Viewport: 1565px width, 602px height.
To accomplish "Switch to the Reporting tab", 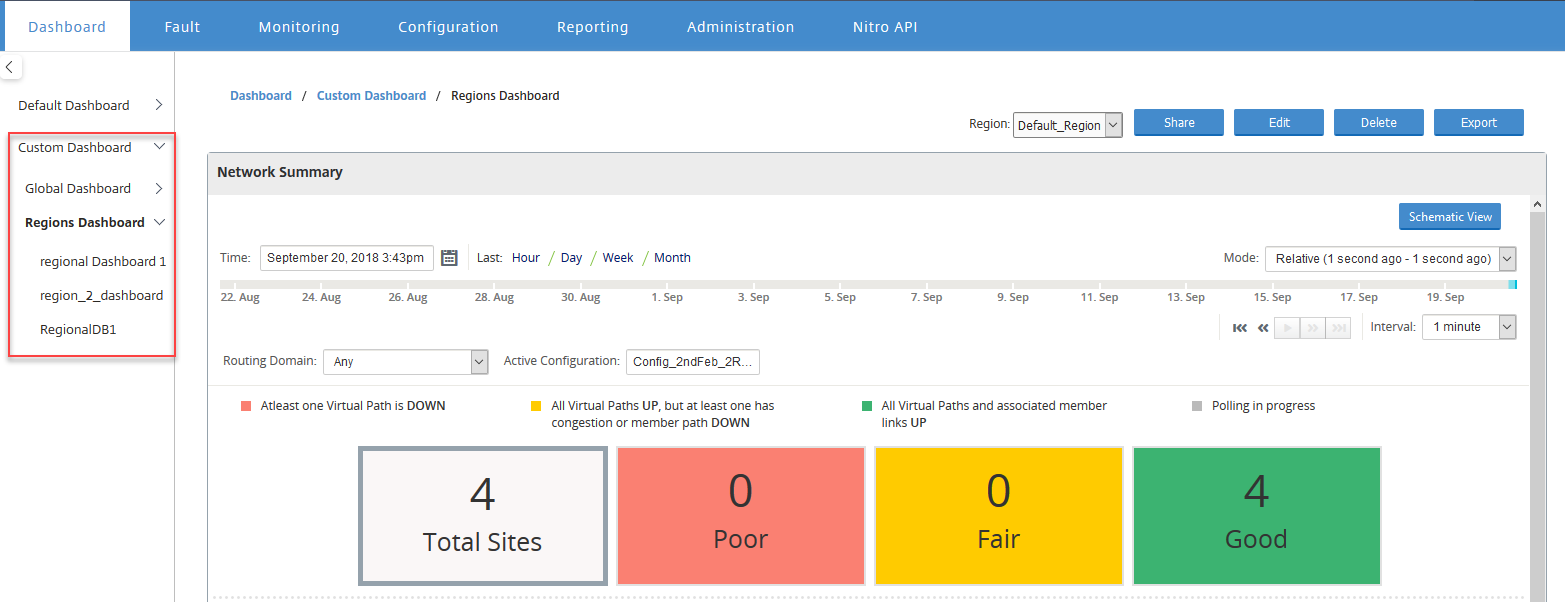I will [593, 27].
